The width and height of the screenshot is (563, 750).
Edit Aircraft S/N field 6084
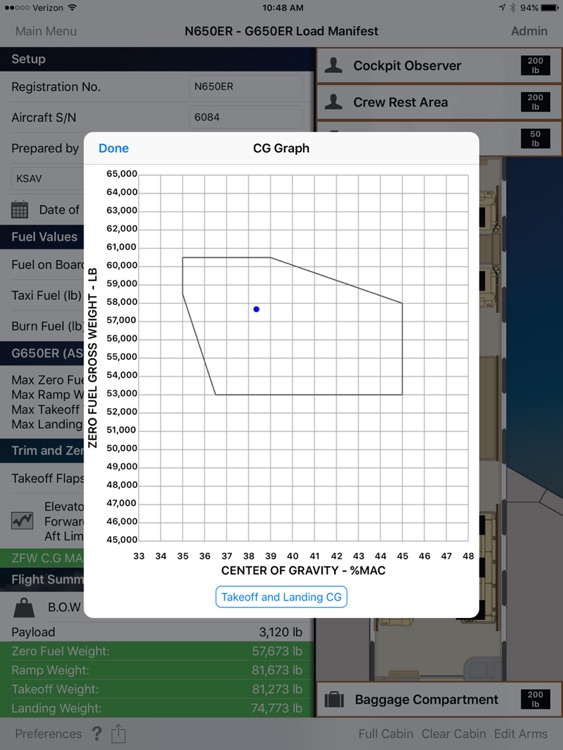(246, 117)
